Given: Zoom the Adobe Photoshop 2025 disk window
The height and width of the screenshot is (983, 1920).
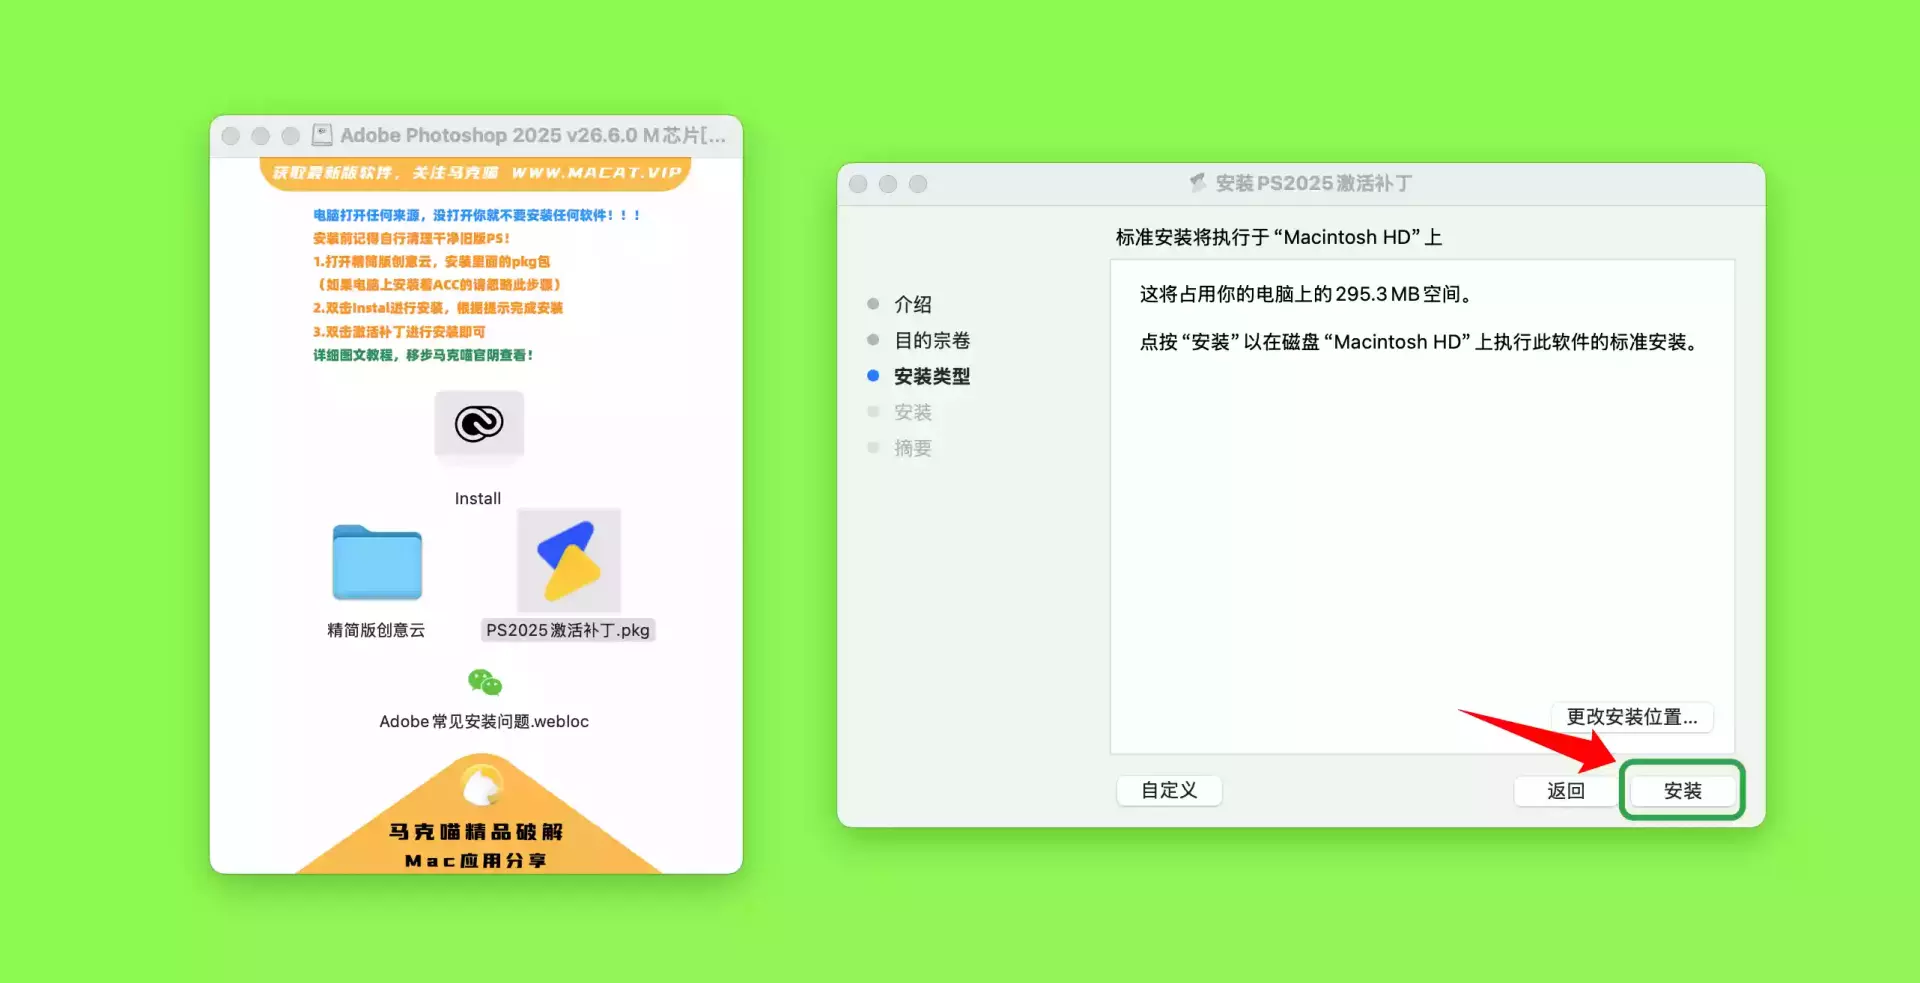Looking at the screenshot, I should 291,136.
